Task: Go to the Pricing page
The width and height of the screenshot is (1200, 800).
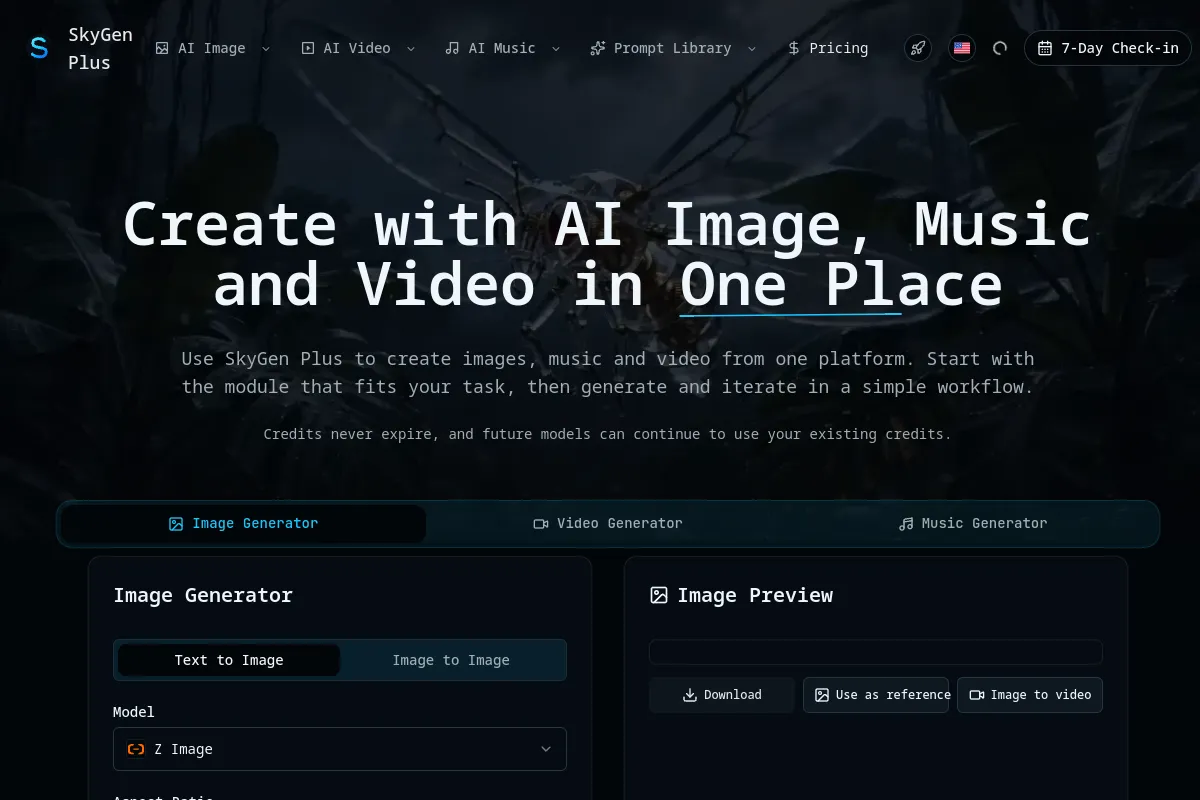Action: [828, 48]
